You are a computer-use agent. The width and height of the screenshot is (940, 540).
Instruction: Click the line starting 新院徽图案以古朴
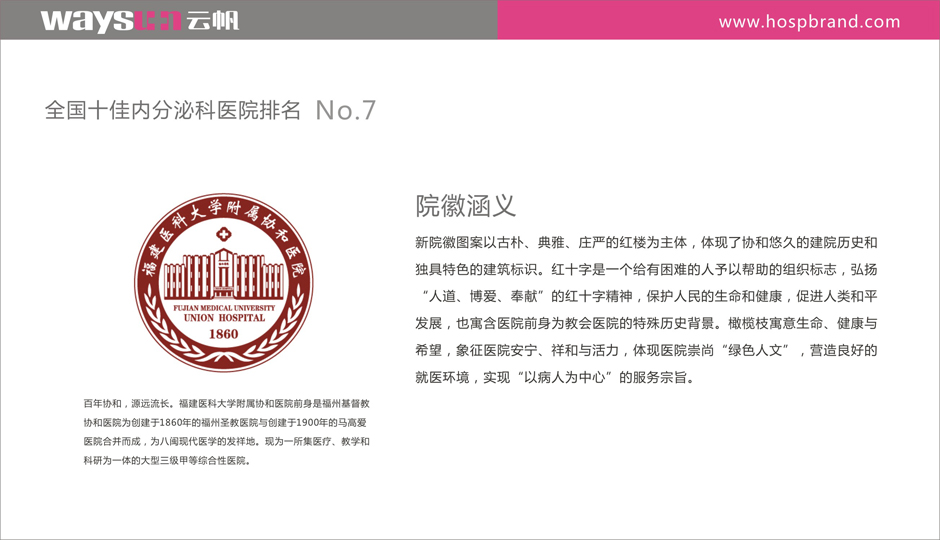646,243
